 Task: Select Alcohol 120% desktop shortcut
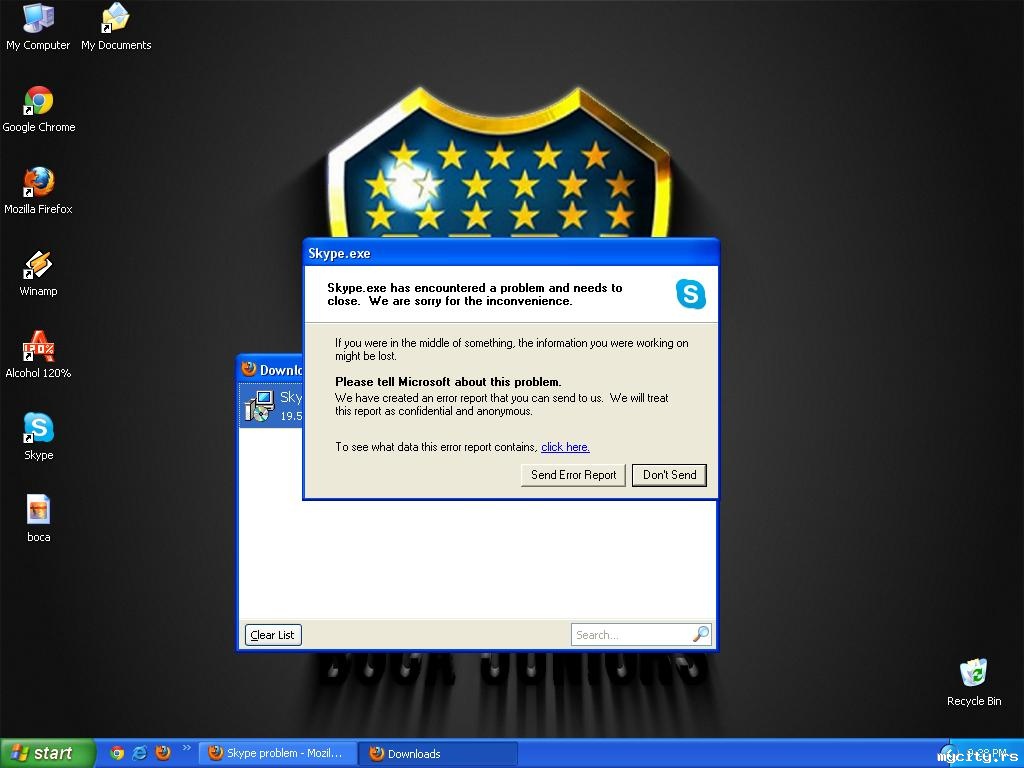point(39,355)
